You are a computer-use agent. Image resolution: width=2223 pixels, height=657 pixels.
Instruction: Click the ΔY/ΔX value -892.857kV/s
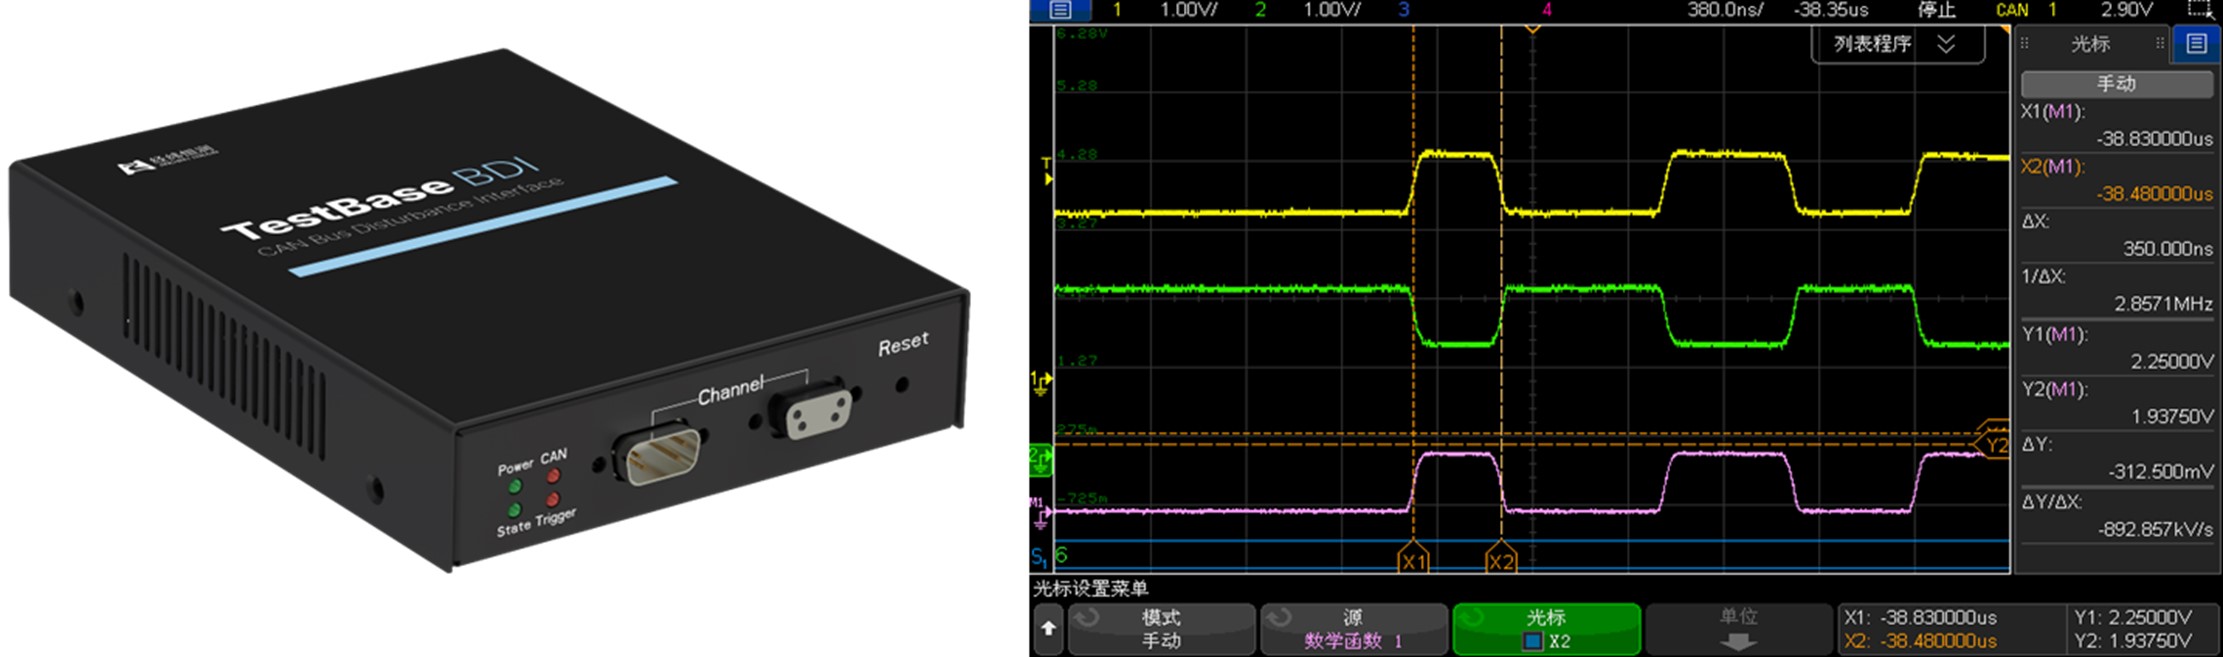pyautogui.click(x=2155, y=530)
